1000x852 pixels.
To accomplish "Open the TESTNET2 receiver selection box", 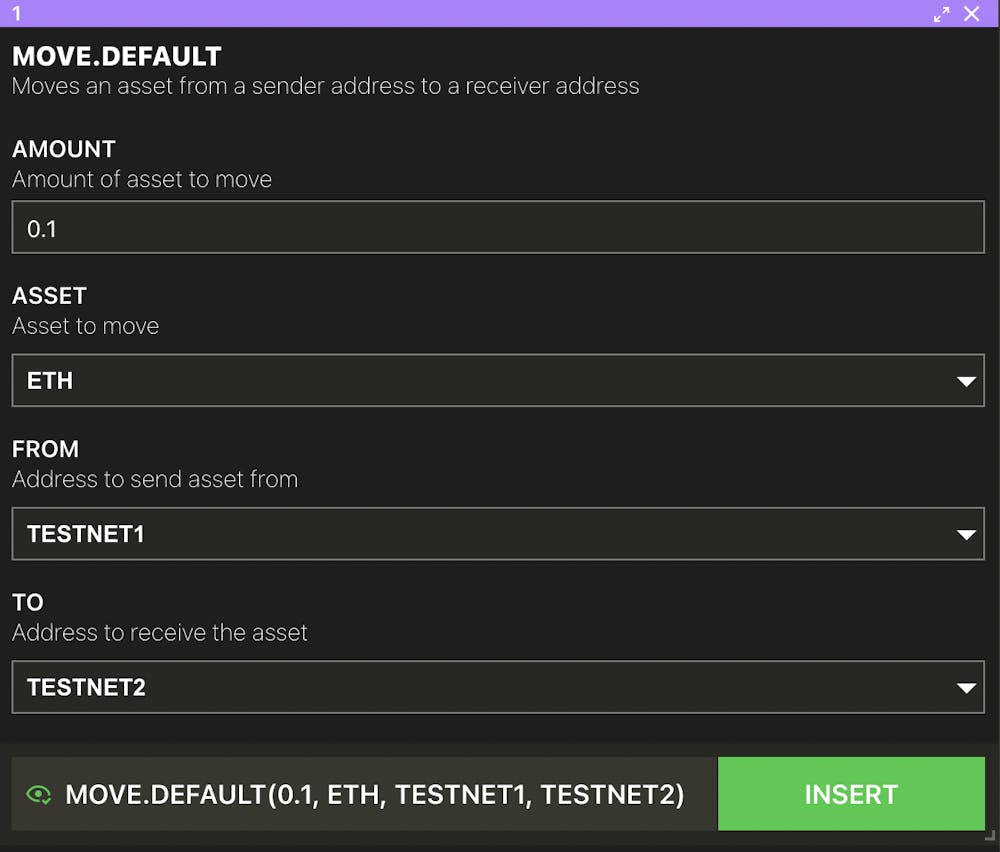I will (498, 687).
